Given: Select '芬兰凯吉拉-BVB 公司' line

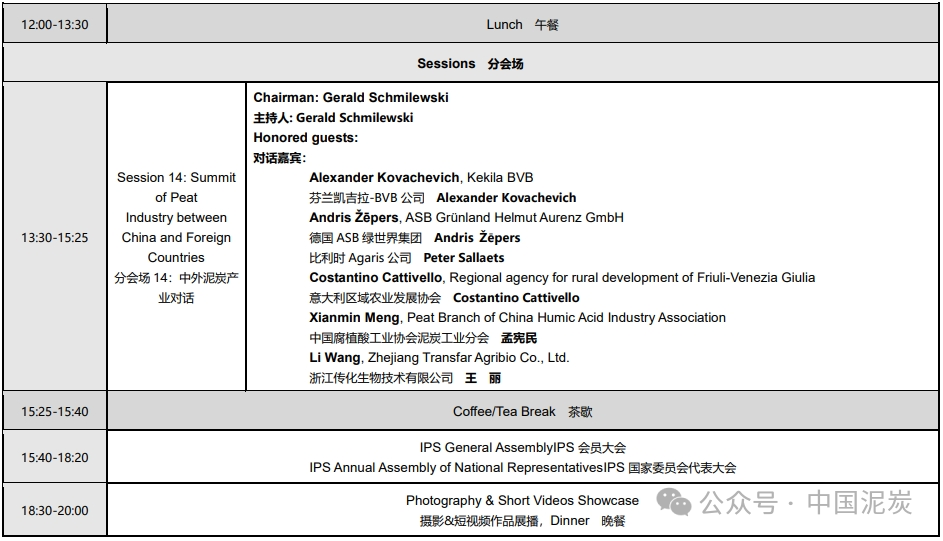Looking at the screenshot, I should 443,198.
